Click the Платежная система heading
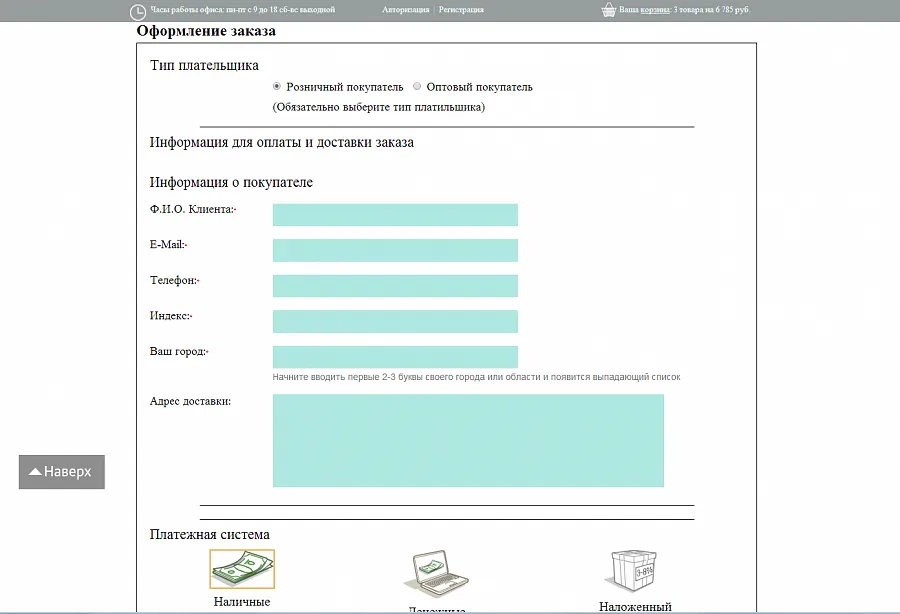 (x=210, y=535)
